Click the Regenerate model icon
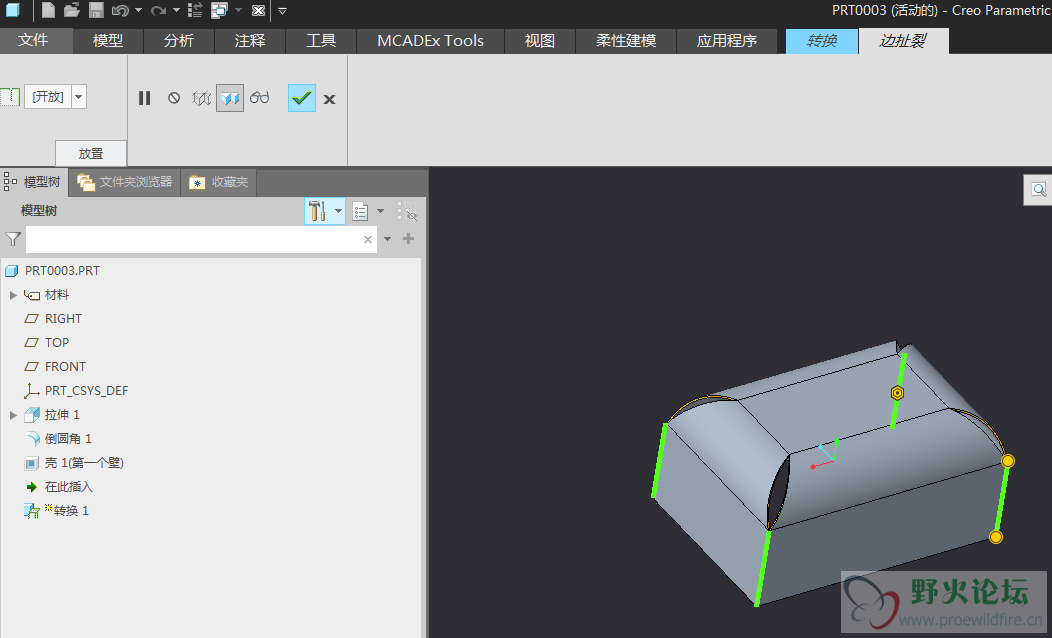The height and width of the screenshot is (638, 1052). click(x=195, y=10)
